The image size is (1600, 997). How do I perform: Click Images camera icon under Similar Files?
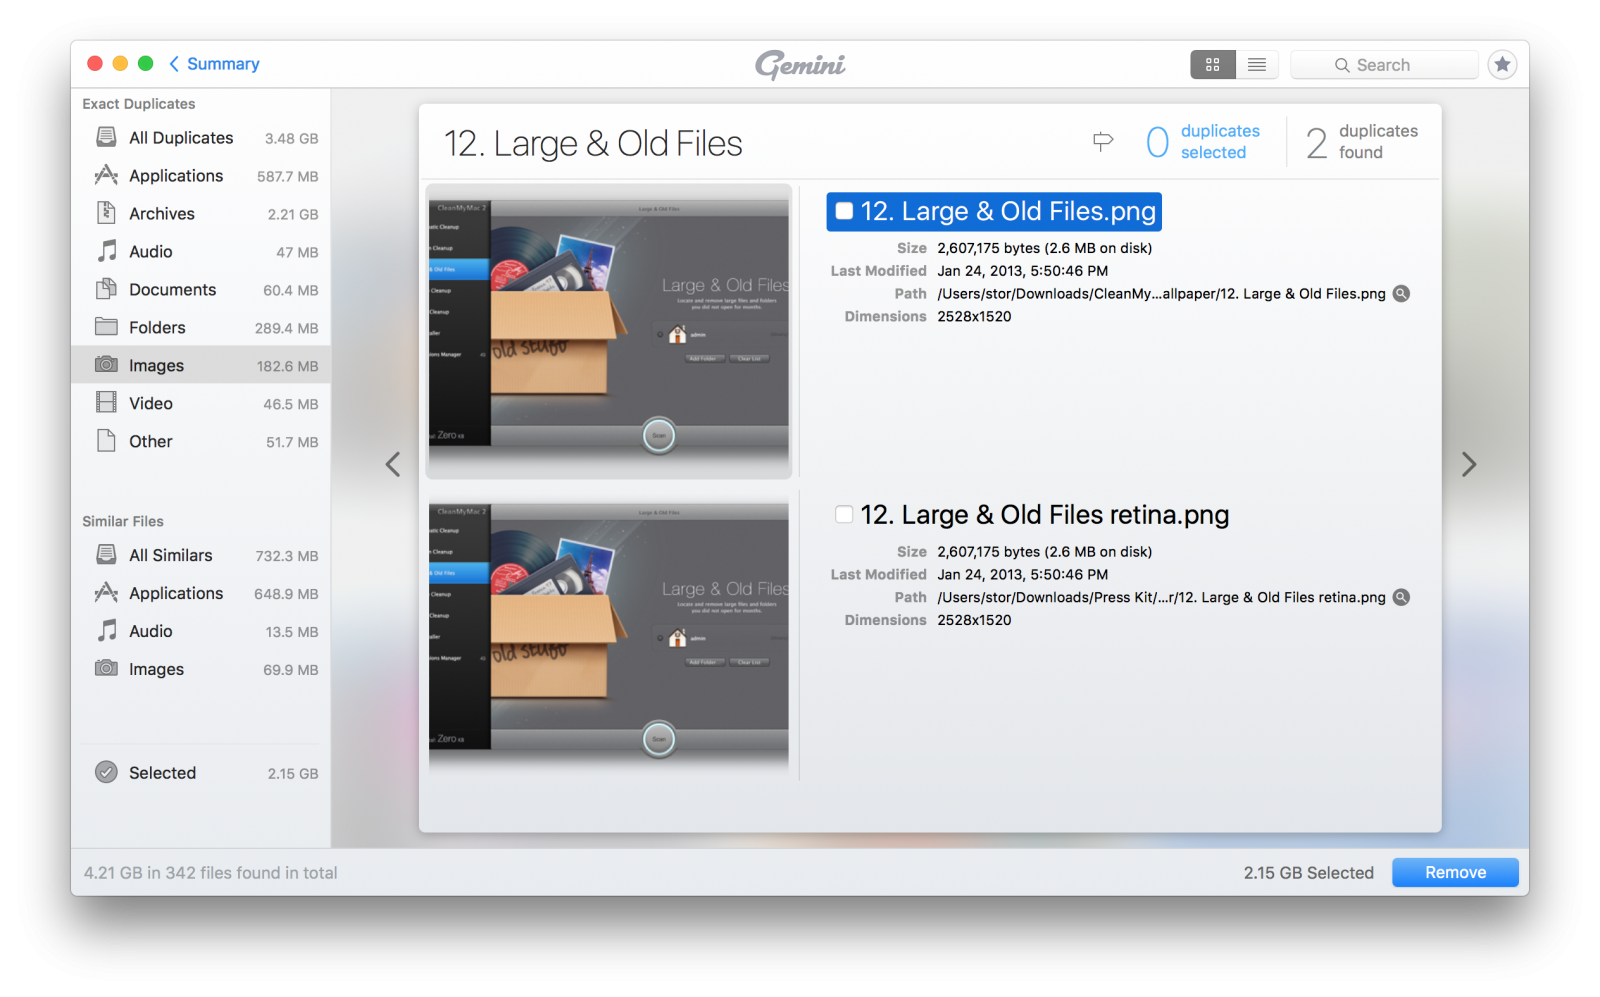click(x=106, y=669)
